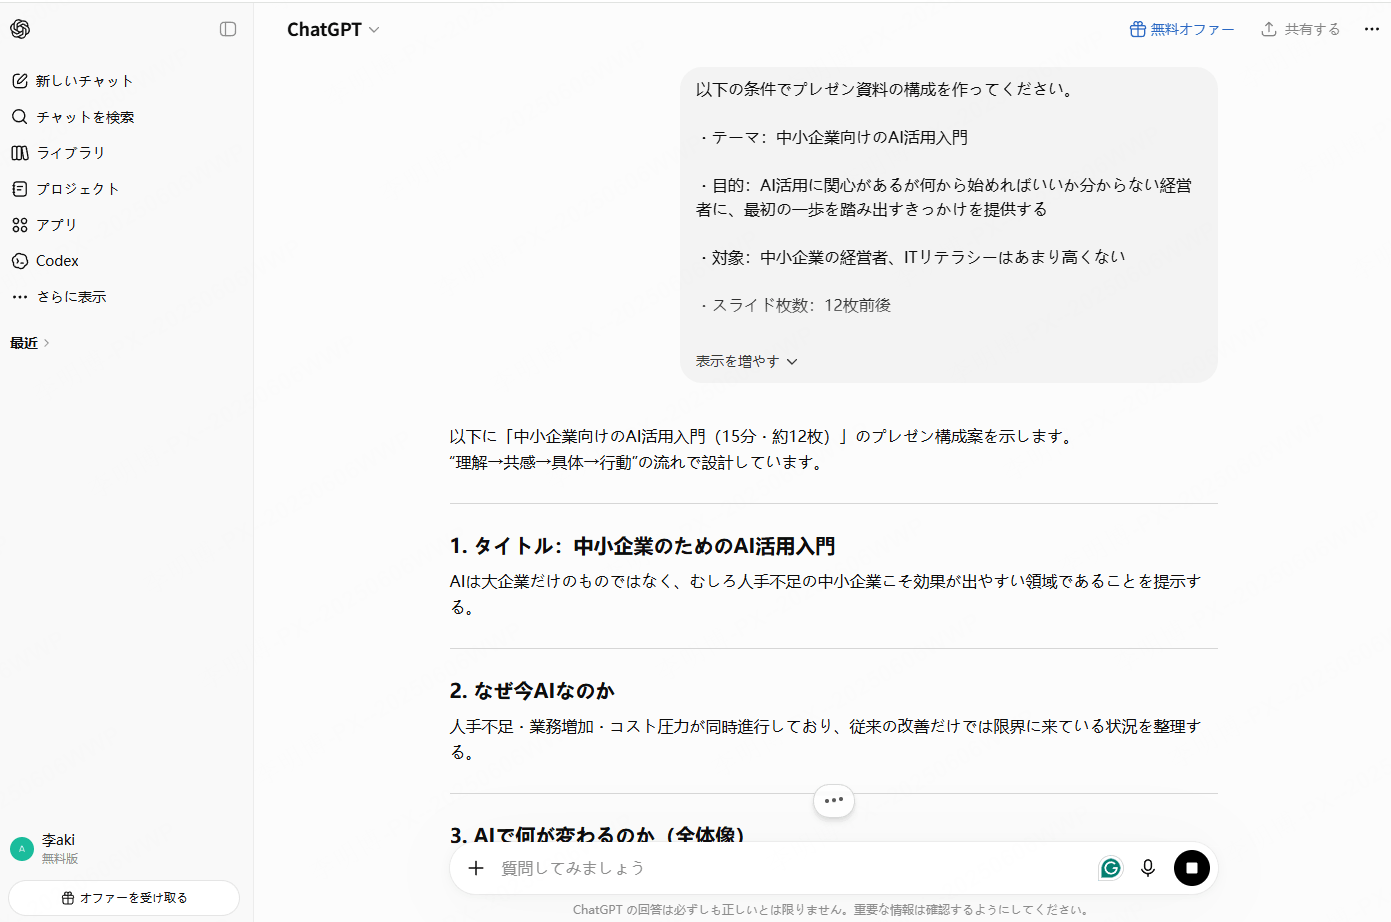Click the 無料オファー gift link

(x=1182, y=29)
